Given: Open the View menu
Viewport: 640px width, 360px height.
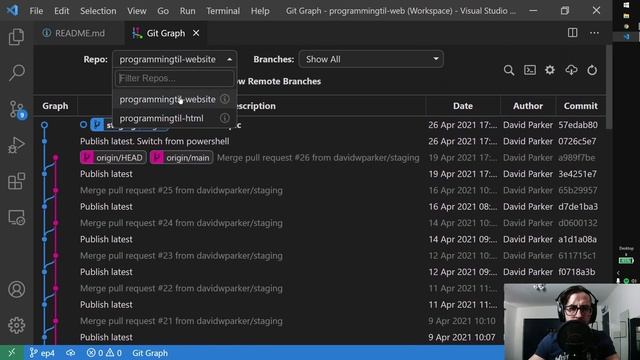Looking at the screenshot, I should click(x=137, y=11).
